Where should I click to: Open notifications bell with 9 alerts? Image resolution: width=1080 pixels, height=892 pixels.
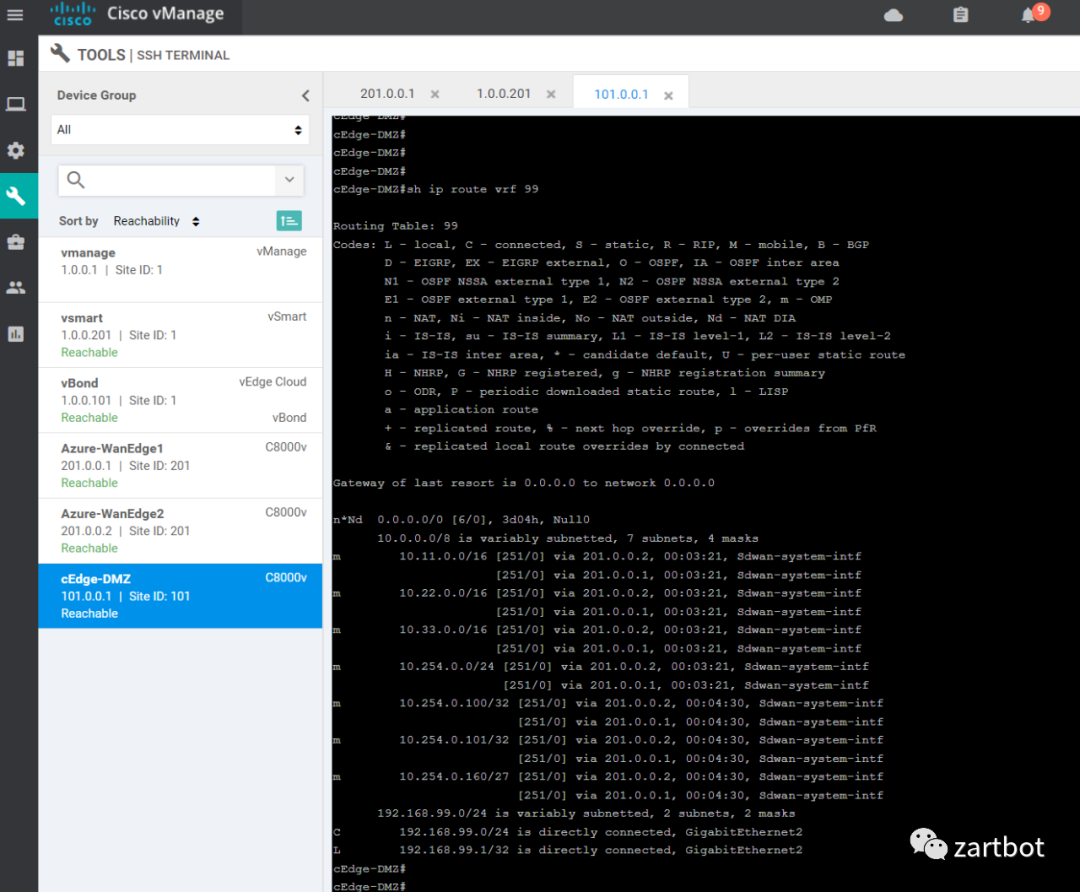1035,13
